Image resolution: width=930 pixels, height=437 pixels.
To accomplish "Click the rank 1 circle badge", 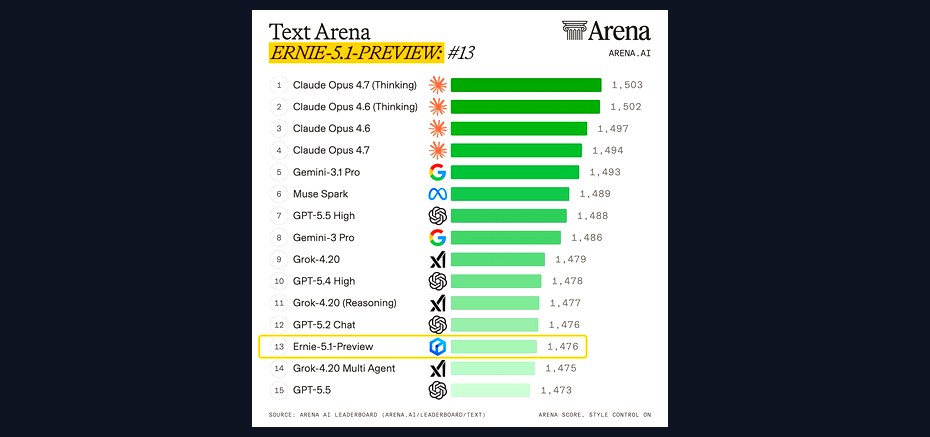I will click(x=279, y=85).
